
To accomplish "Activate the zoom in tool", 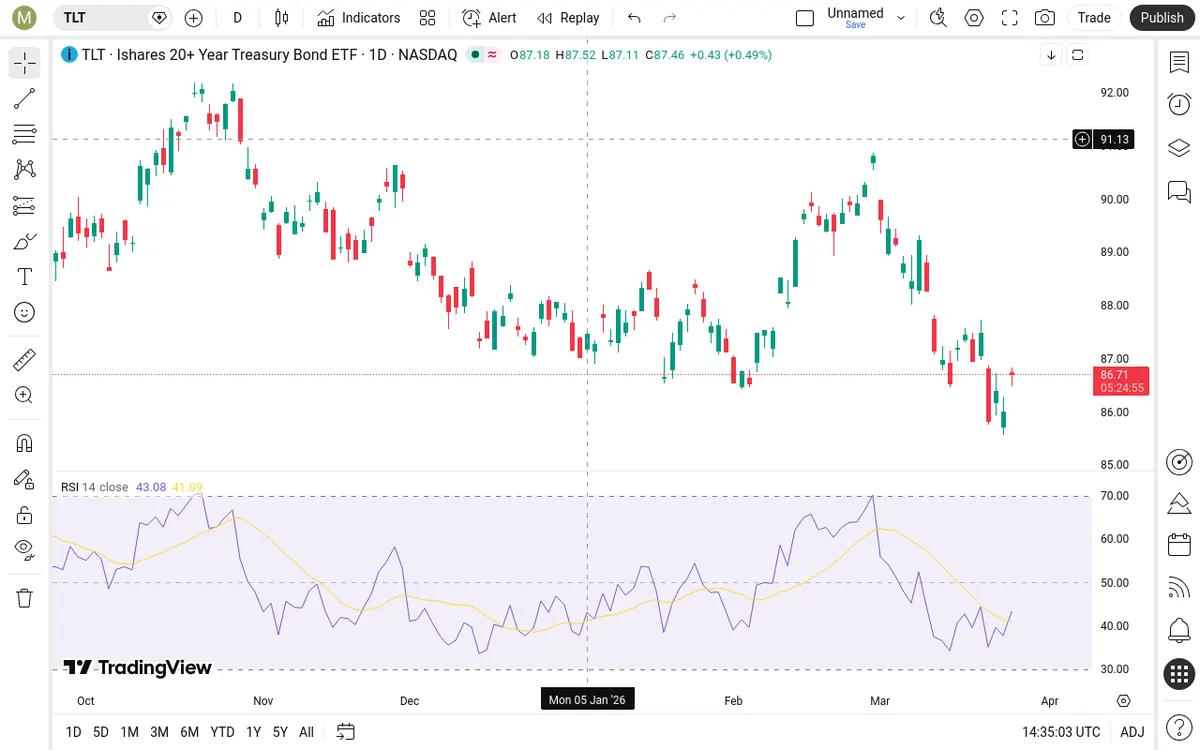I will pyautogui.click(x=25, y=395).
